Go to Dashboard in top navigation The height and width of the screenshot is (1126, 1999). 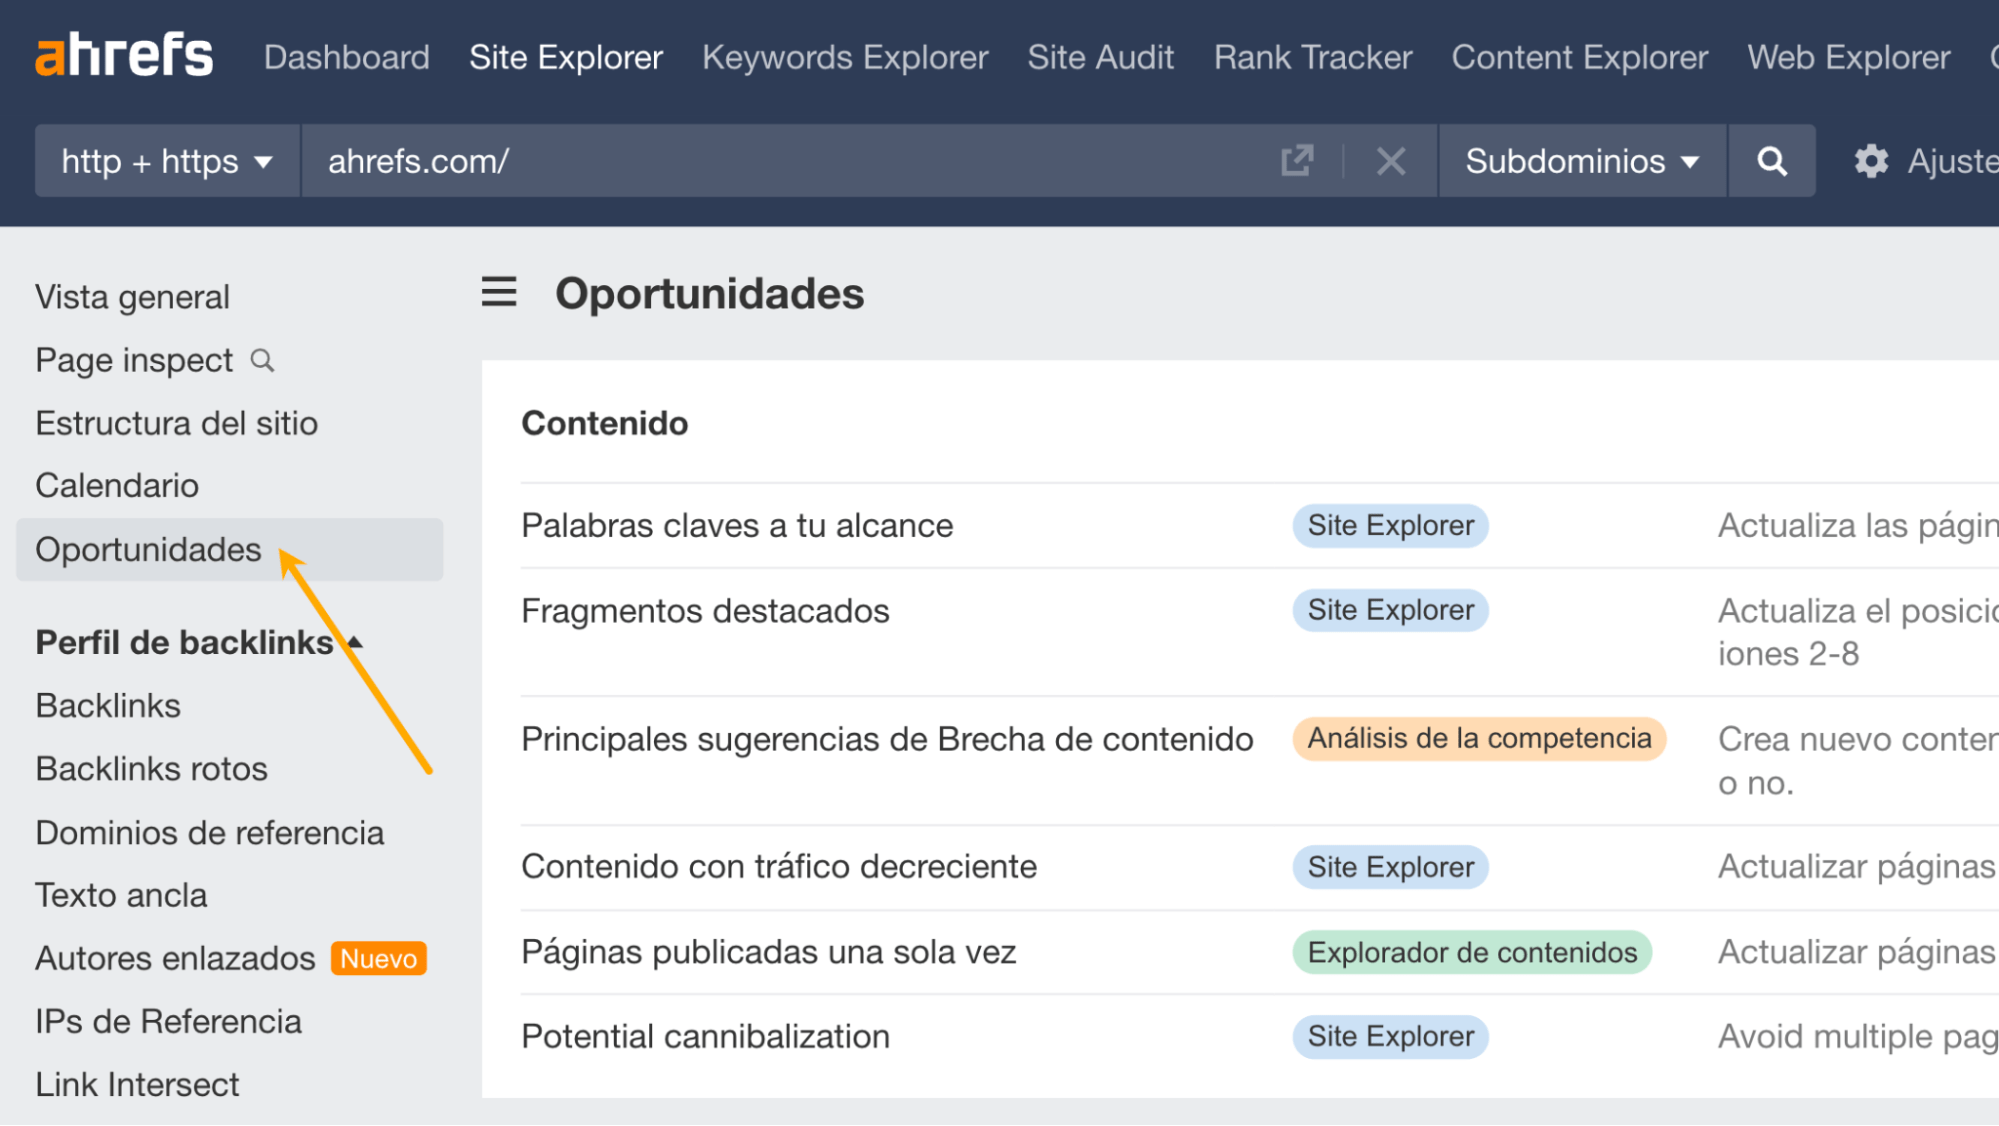pyautogui.click(x=347, y=57)
